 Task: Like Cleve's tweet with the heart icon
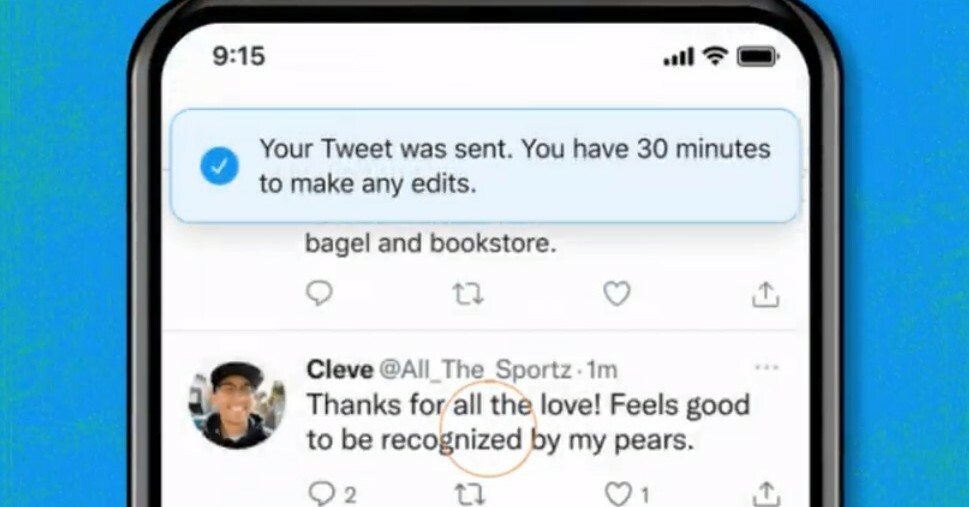627,495
